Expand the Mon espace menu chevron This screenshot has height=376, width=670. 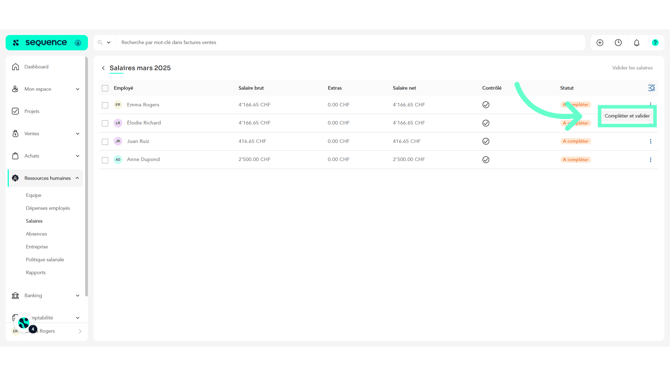coord(77,89)
